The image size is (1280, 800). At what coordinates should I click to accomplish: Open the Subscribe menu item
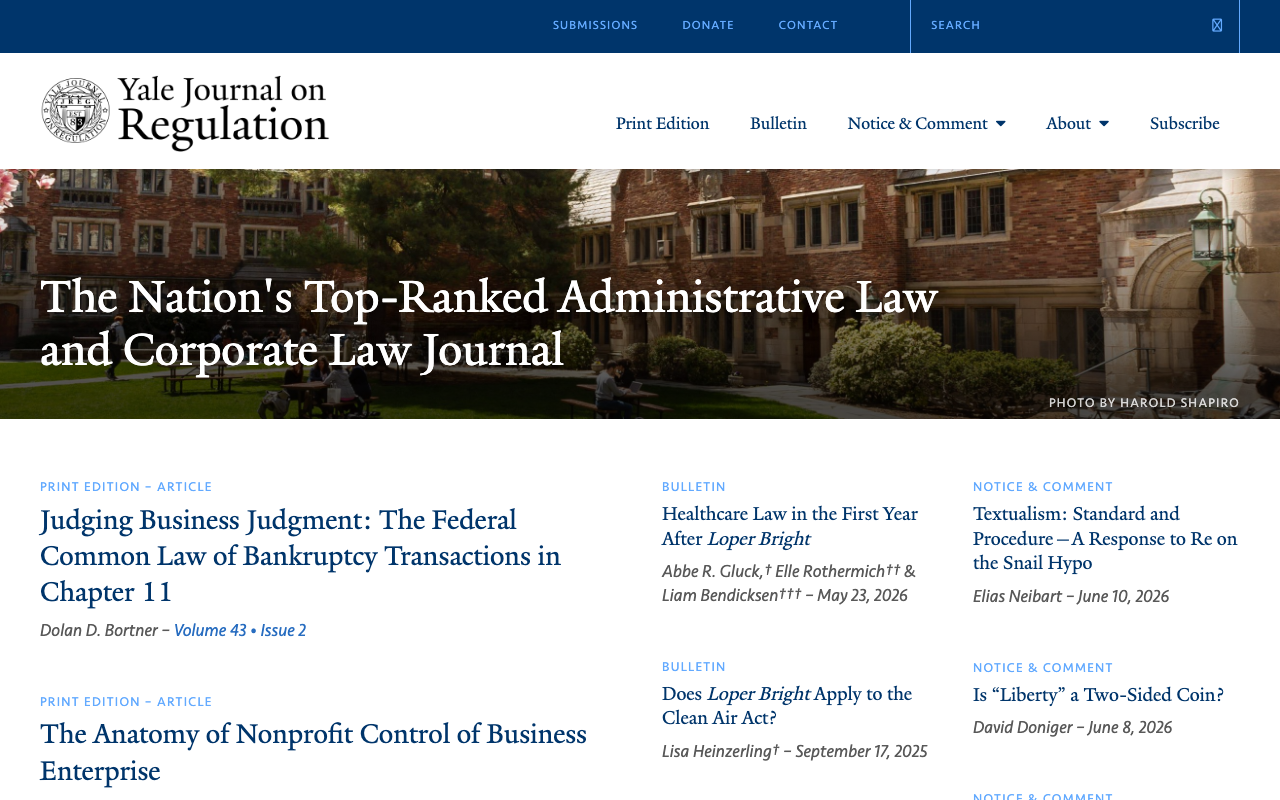(x=1184, y=123)
